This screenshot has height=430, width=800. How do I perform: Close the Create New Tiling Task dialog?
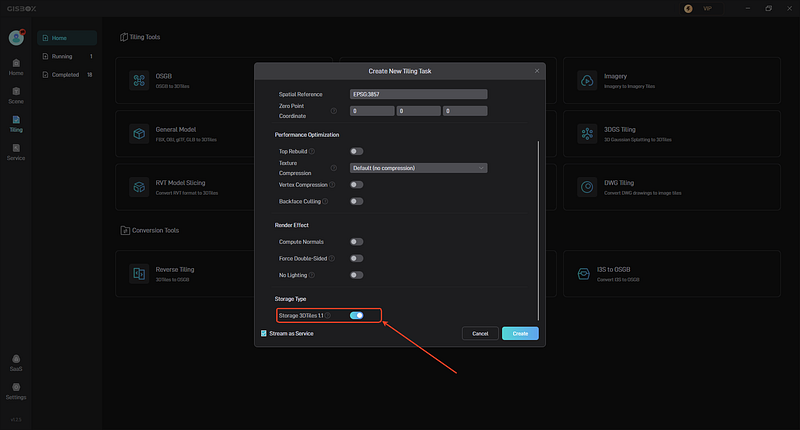click(x=537, y=71)
